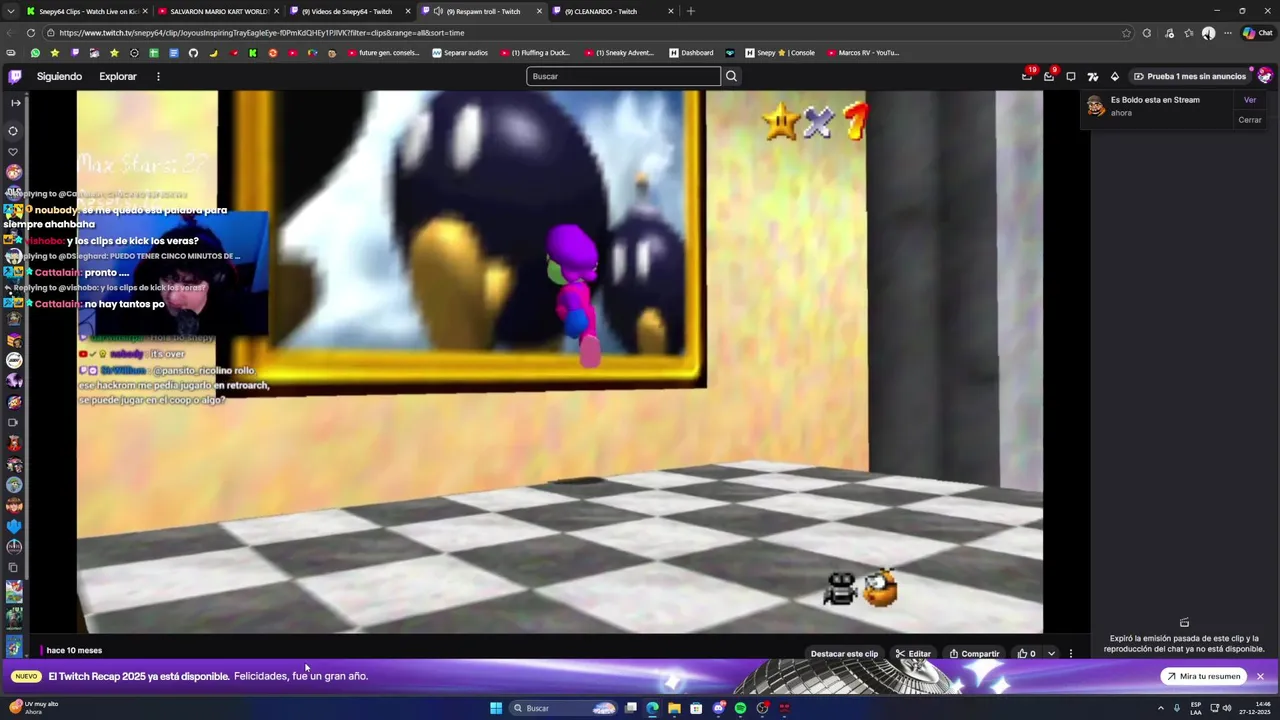Expand the chevron next to like count
This screenshot has width=1280, height=720.
(1051, 654)
